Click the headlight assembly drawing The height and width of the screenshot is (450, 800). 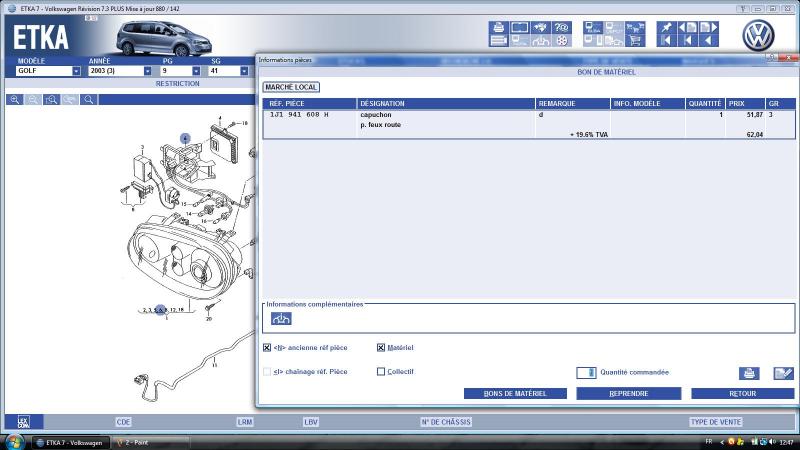pyautogui.click(x=186, y=258)
